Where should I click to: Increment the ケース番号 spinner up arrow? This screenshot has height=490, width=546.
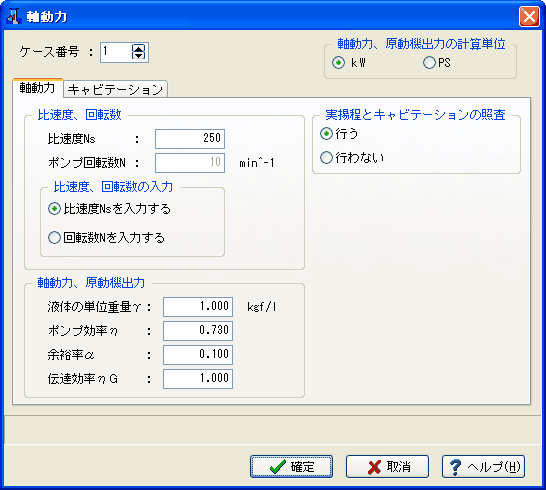[139, 49]
